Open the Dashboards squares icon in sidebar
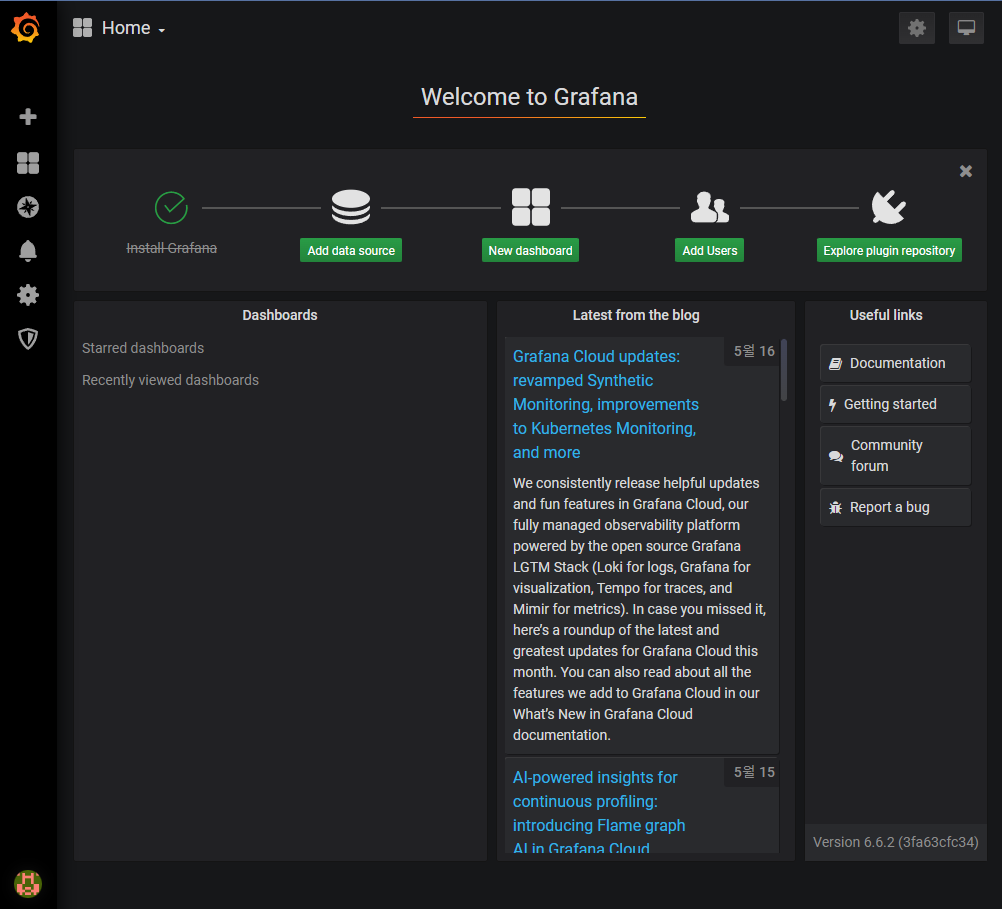Image resolution: width=1002 pixels, height=909 pixels. pos(27,163)
